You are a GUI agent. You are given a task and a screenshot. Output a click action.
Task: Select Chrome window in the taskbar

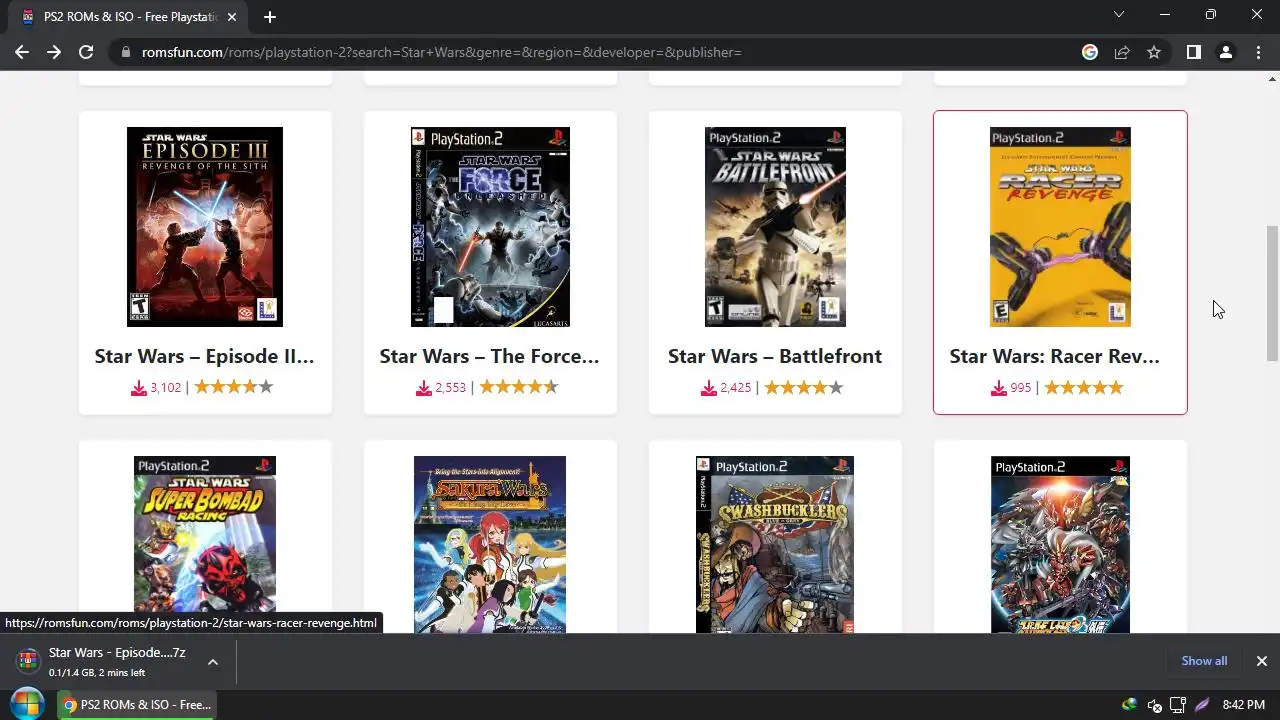(x=137, y=704)
